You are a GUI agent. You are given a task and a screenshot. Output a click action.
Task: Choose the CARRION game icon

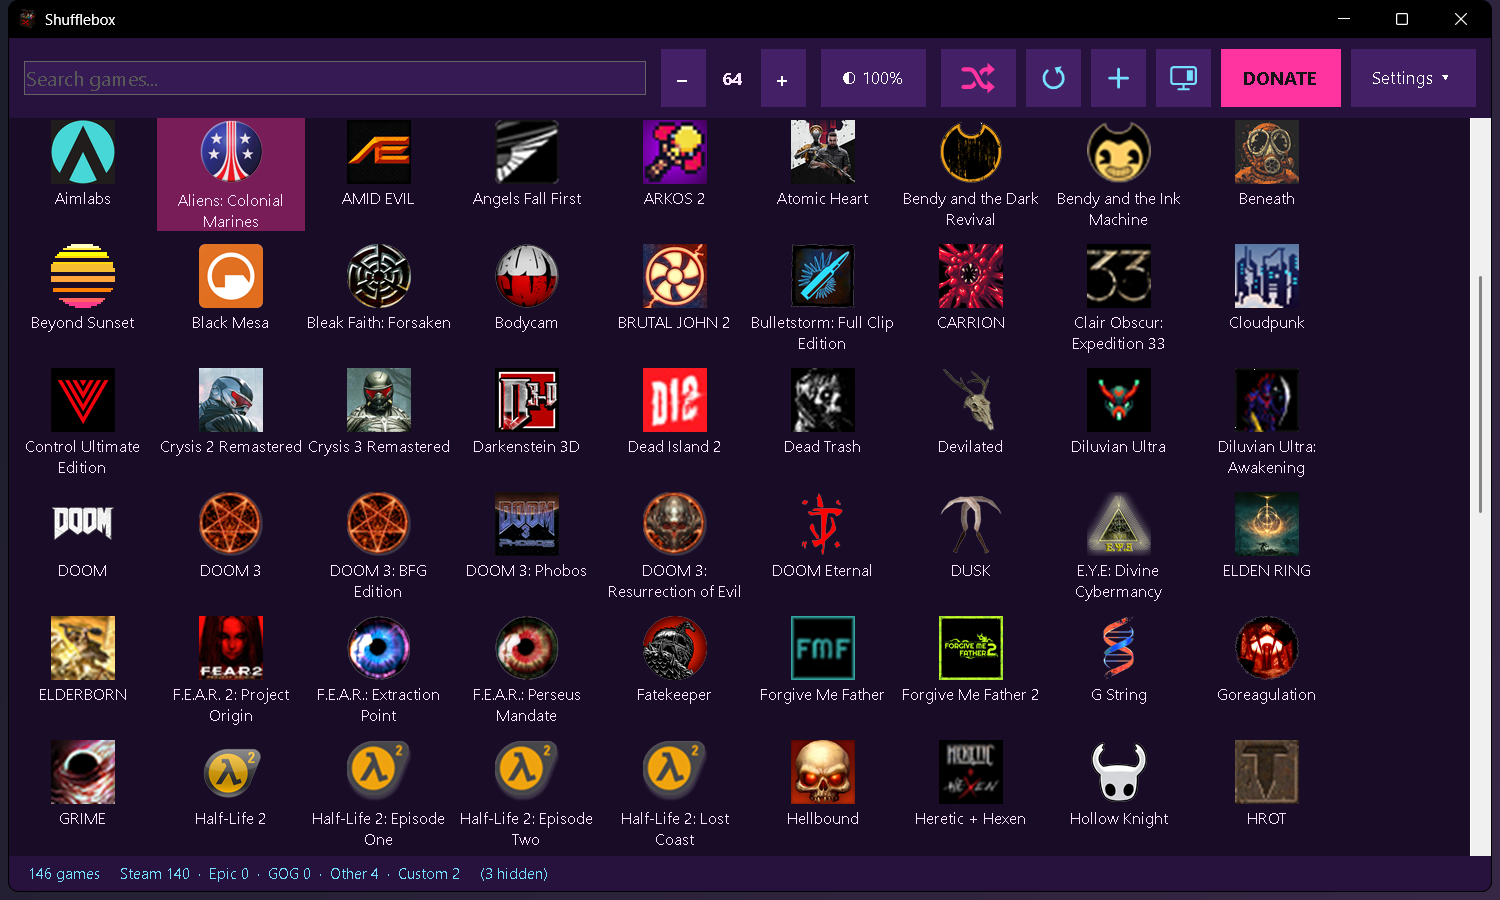pos(971,276)
